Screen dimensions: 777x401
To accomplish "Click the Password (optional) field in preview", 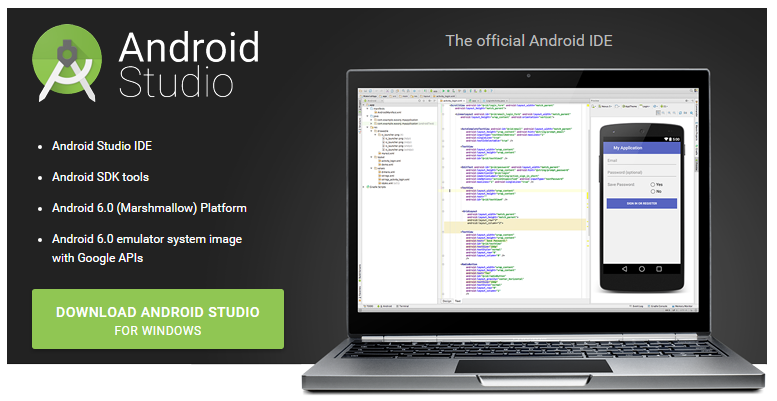I will click(x=642, y=173).
